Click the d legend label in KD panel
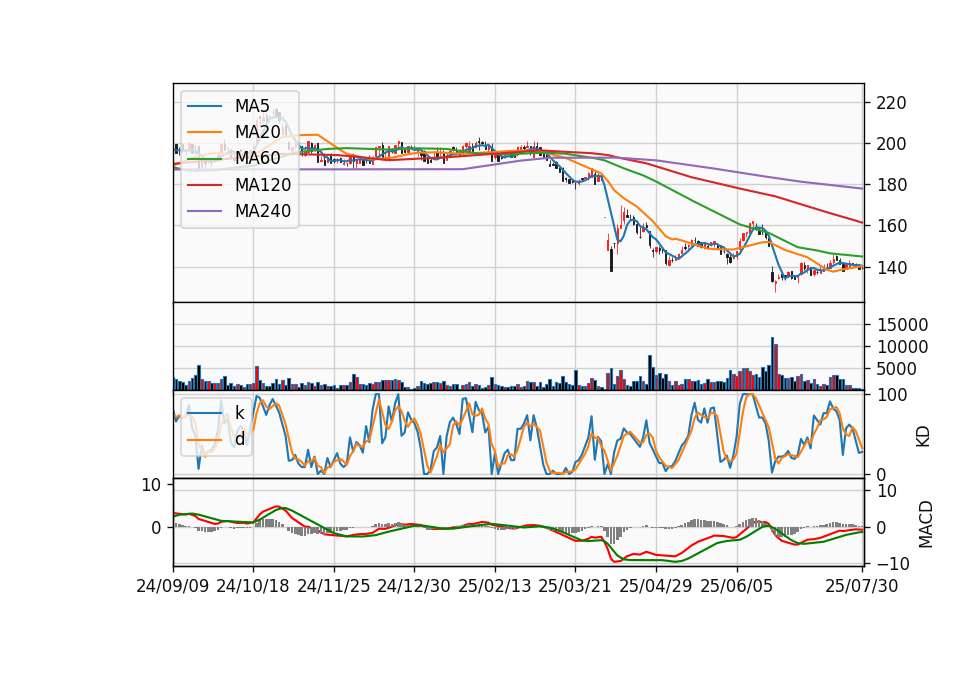This screenshot has height=690, width=960. click(239, 439)
